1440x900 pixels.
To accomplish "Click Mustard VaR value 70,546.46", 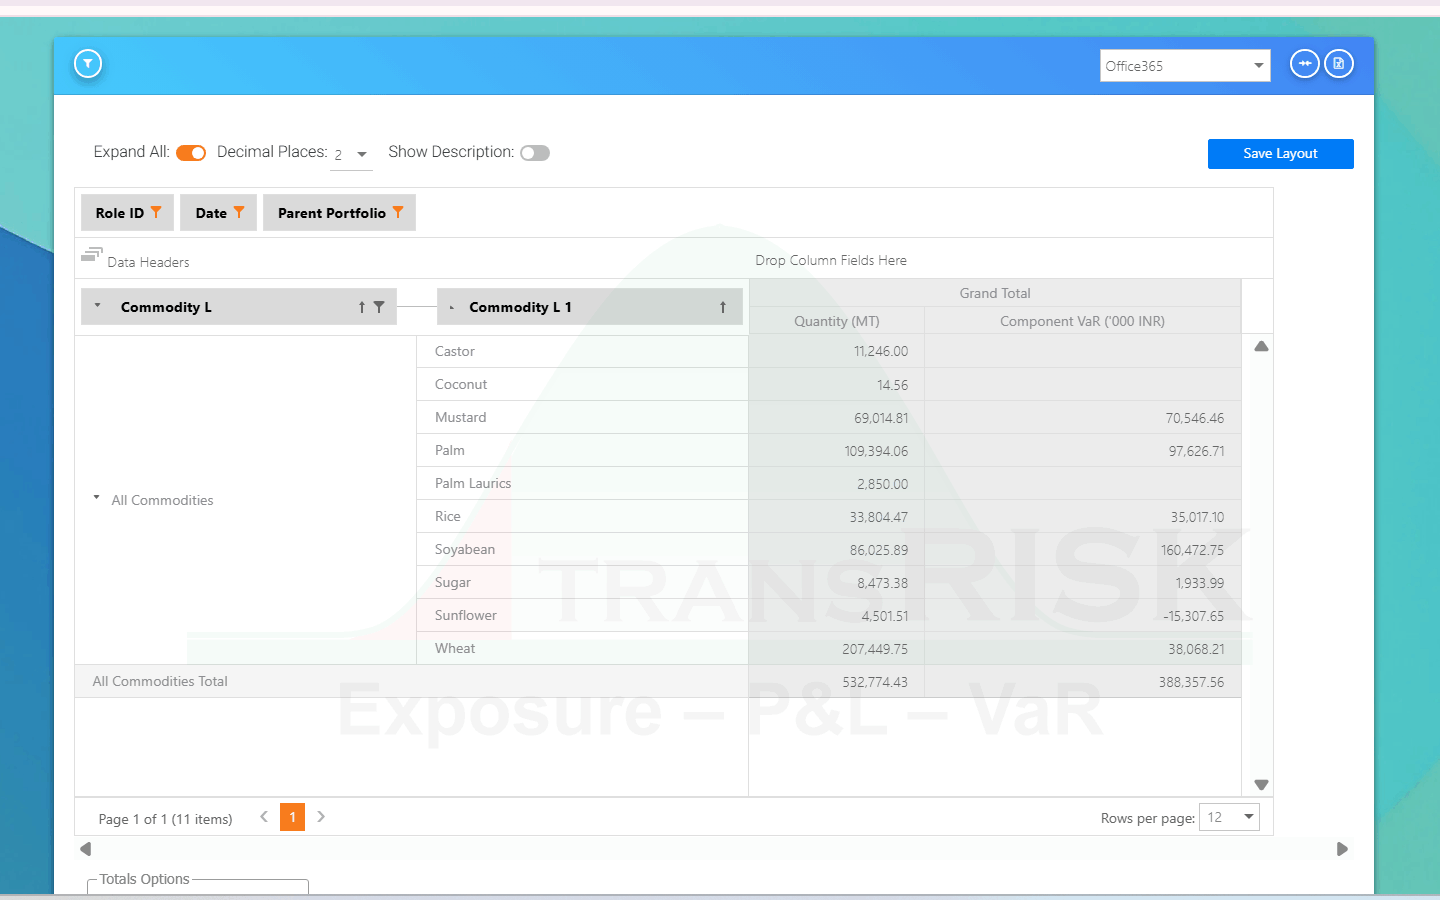I will pos(1194,418).
